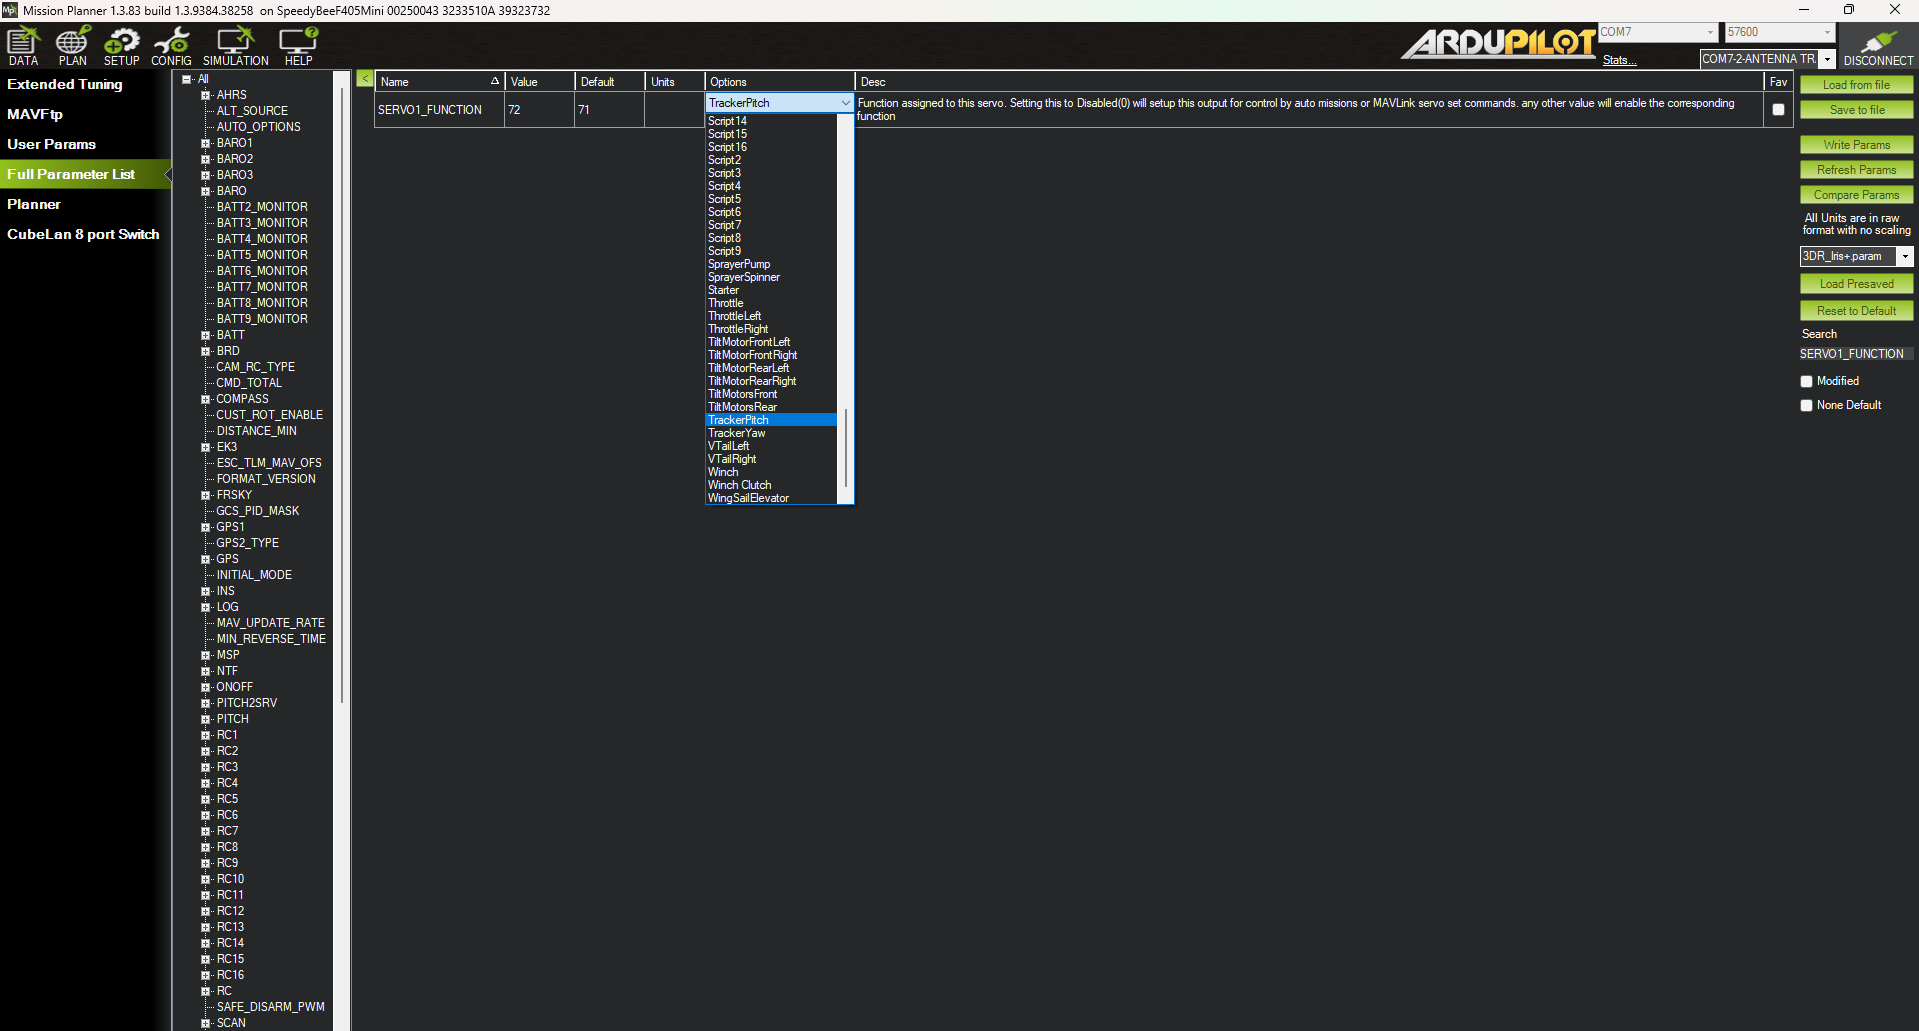1919x1031 pixels.
Task: Click the ArduPilot logo
Action: [1498, 43]
